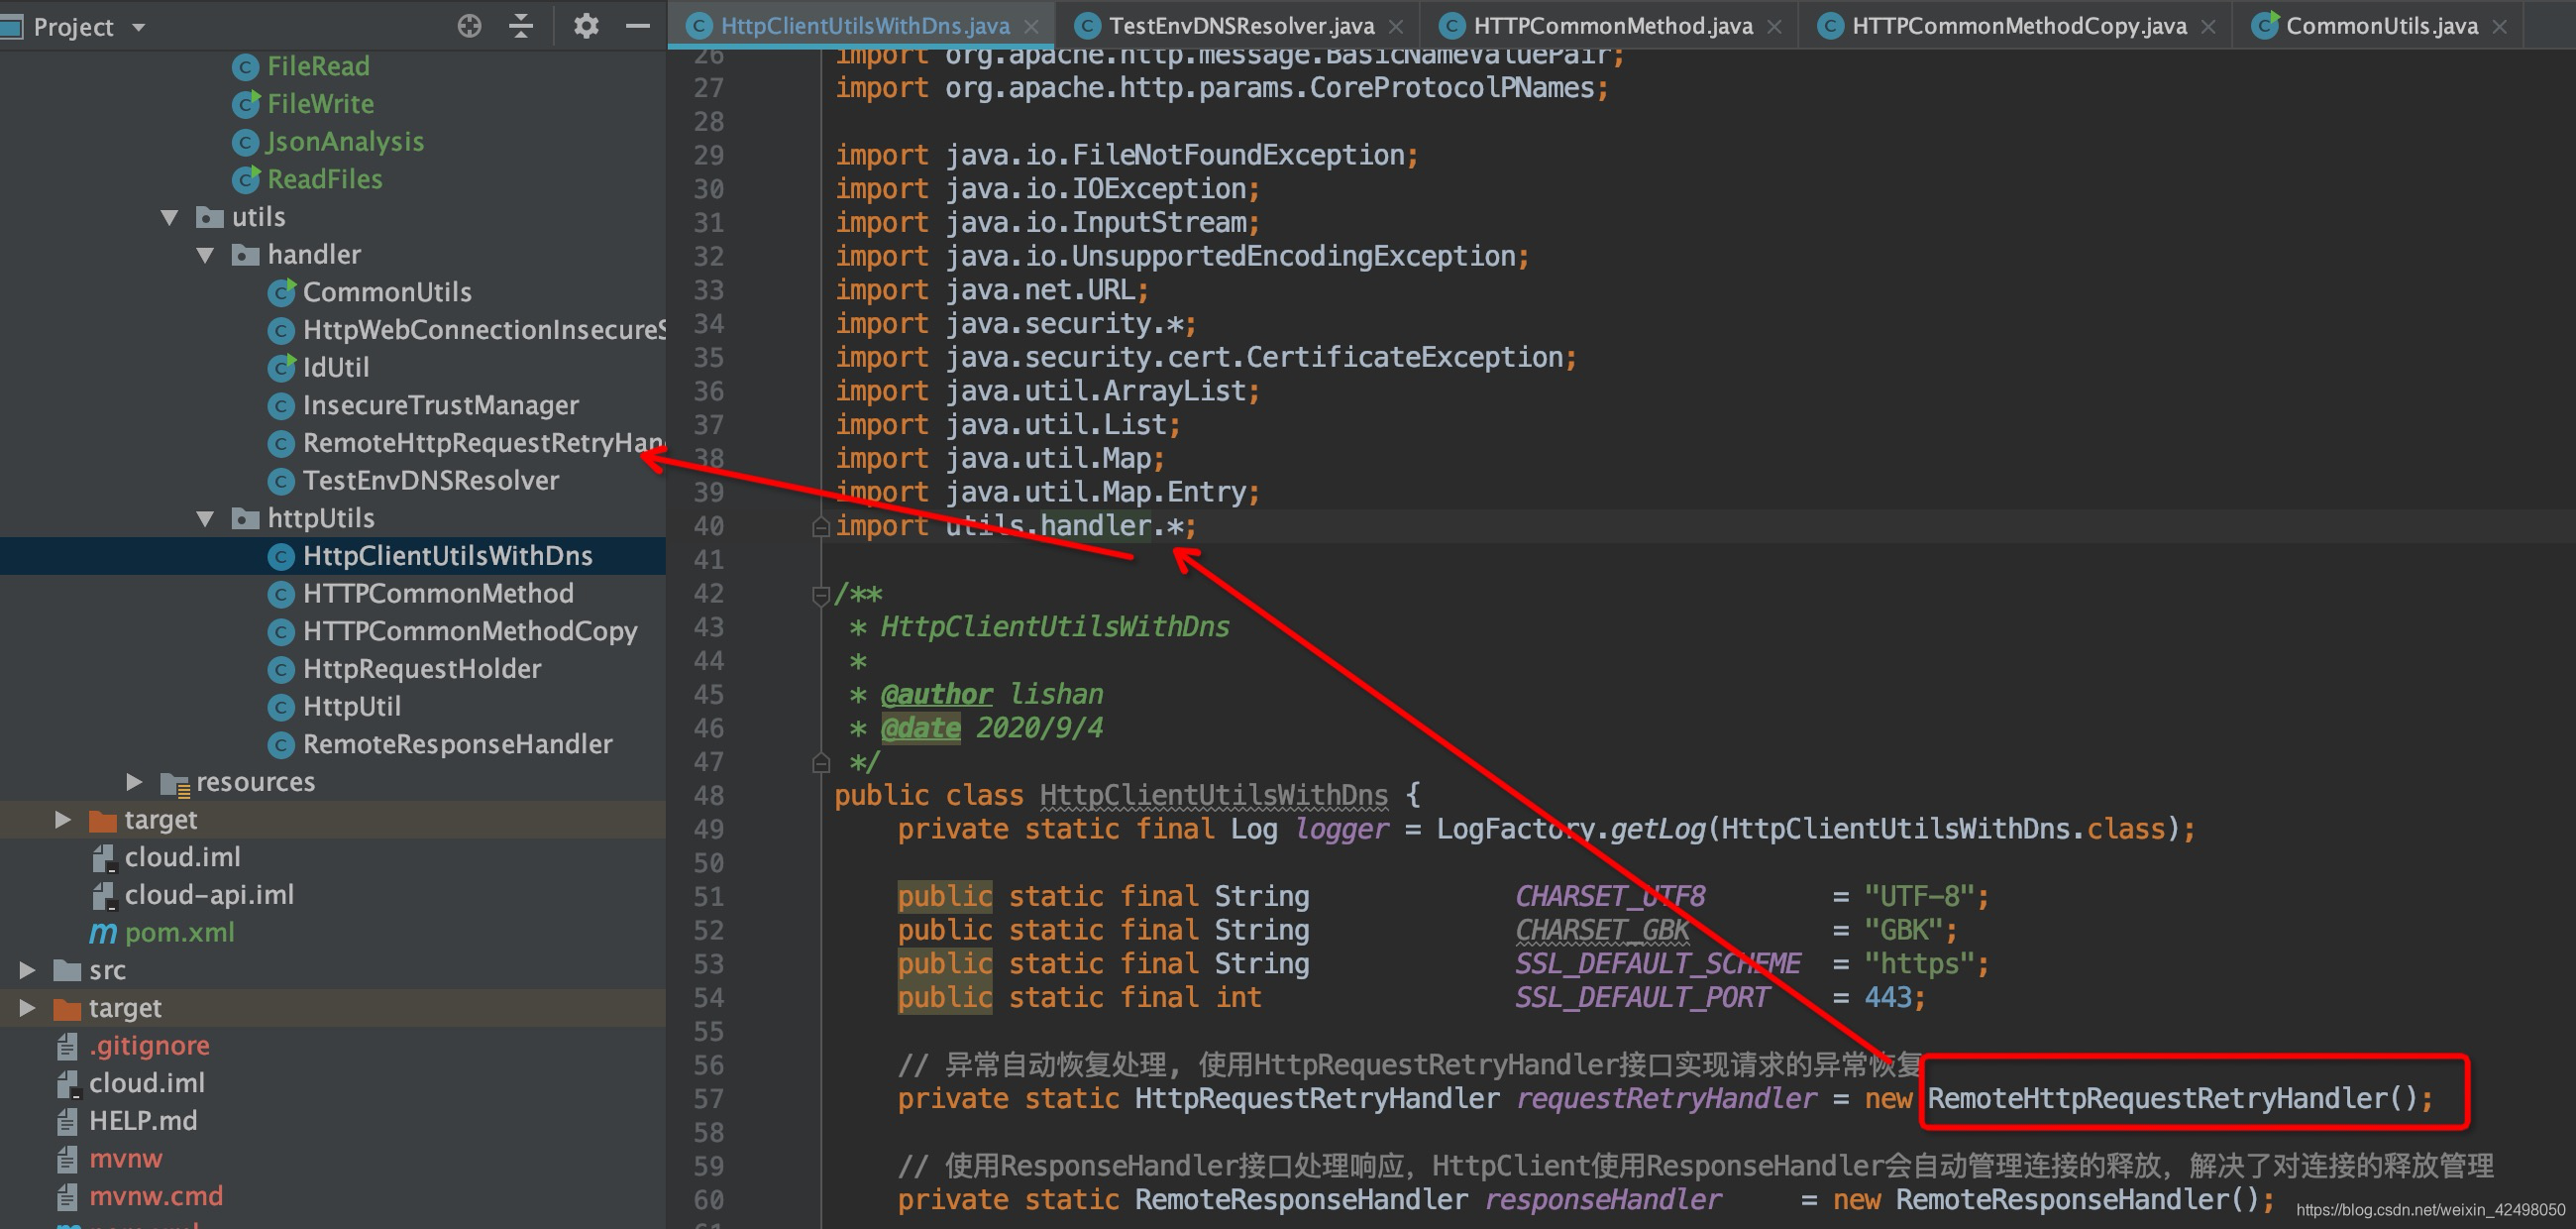
Task: Click the Collapse All icon in Project panel
Action: tap(521, 26)
